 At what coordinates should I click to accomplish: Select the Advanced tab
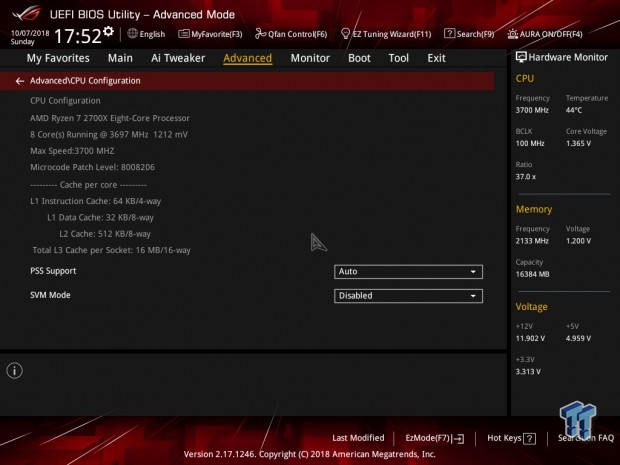[248, 58]
